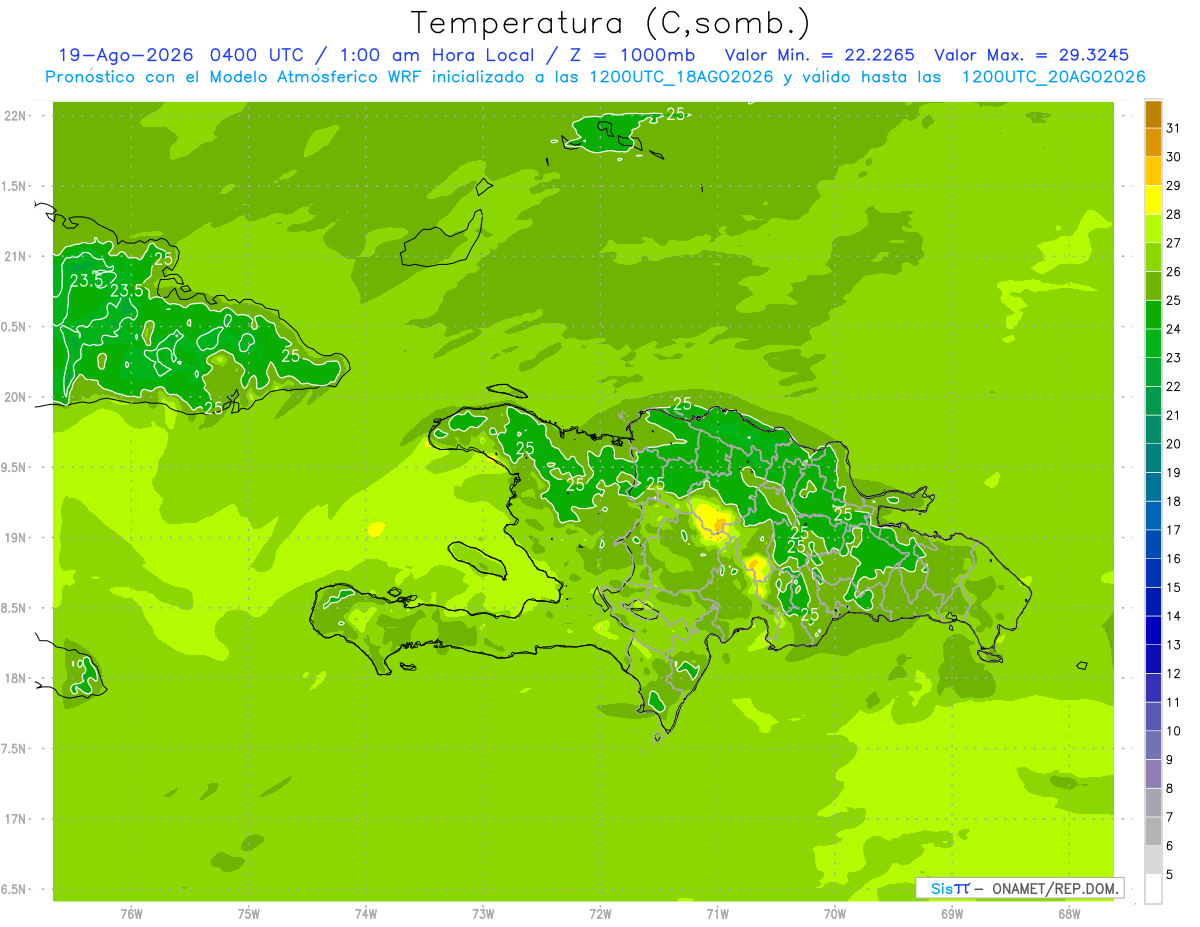This screenshot has height=927, width=1200.
Task: Click the '68W' longitude label
Action: [1069, 913]
